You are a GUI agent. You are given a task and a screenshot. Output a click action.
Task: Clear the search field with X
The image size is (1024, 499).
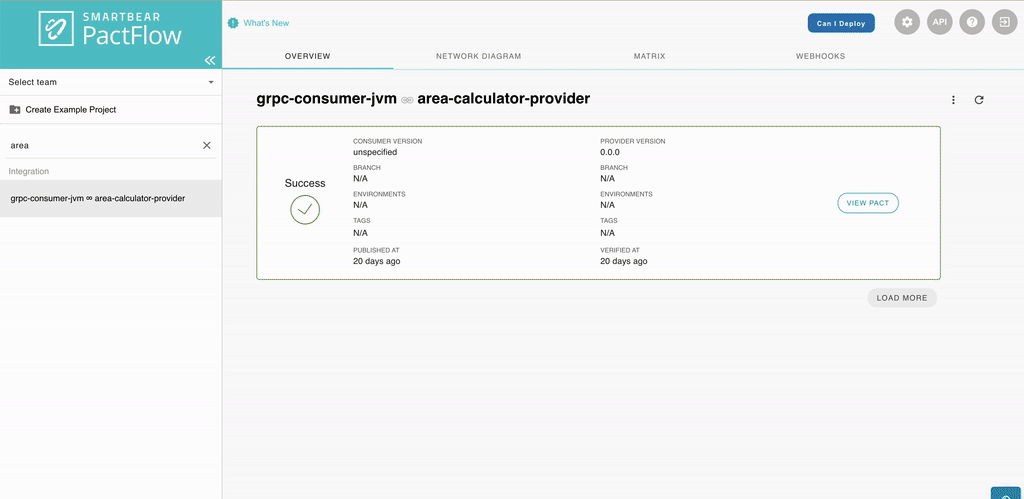coord(206,146)
